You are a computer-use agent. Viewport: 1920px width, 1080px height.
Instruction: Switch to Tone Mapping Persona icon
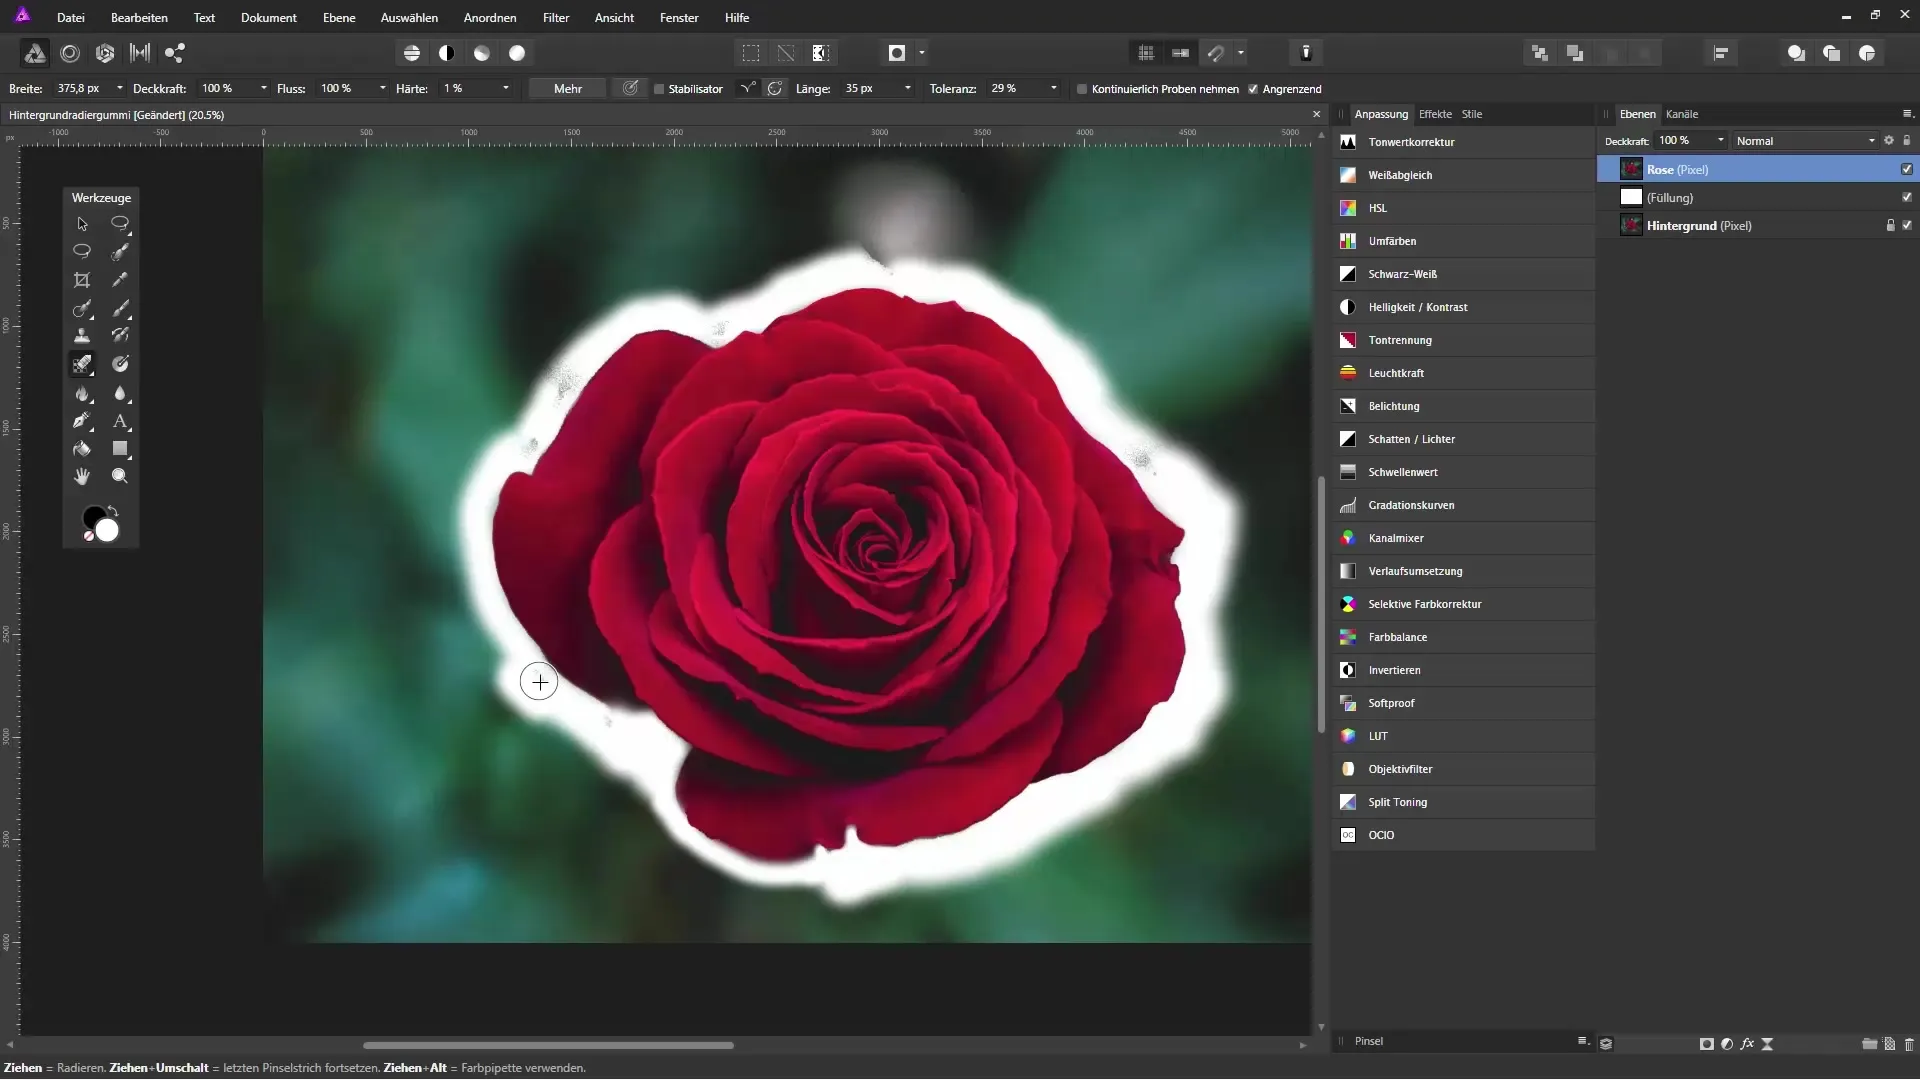(140, 53)
